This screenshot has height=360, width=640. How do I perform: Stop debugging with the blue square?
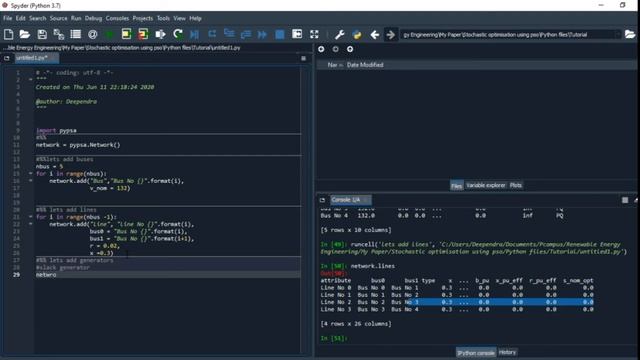tap(280, 35)
